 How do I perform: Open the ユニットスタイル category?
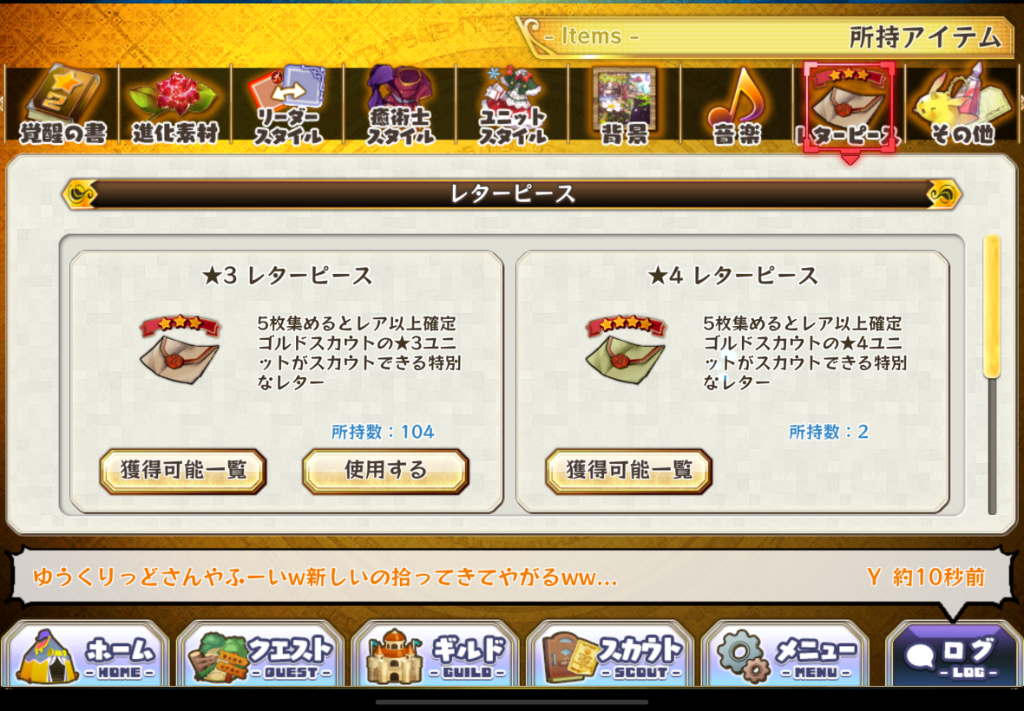512,104
